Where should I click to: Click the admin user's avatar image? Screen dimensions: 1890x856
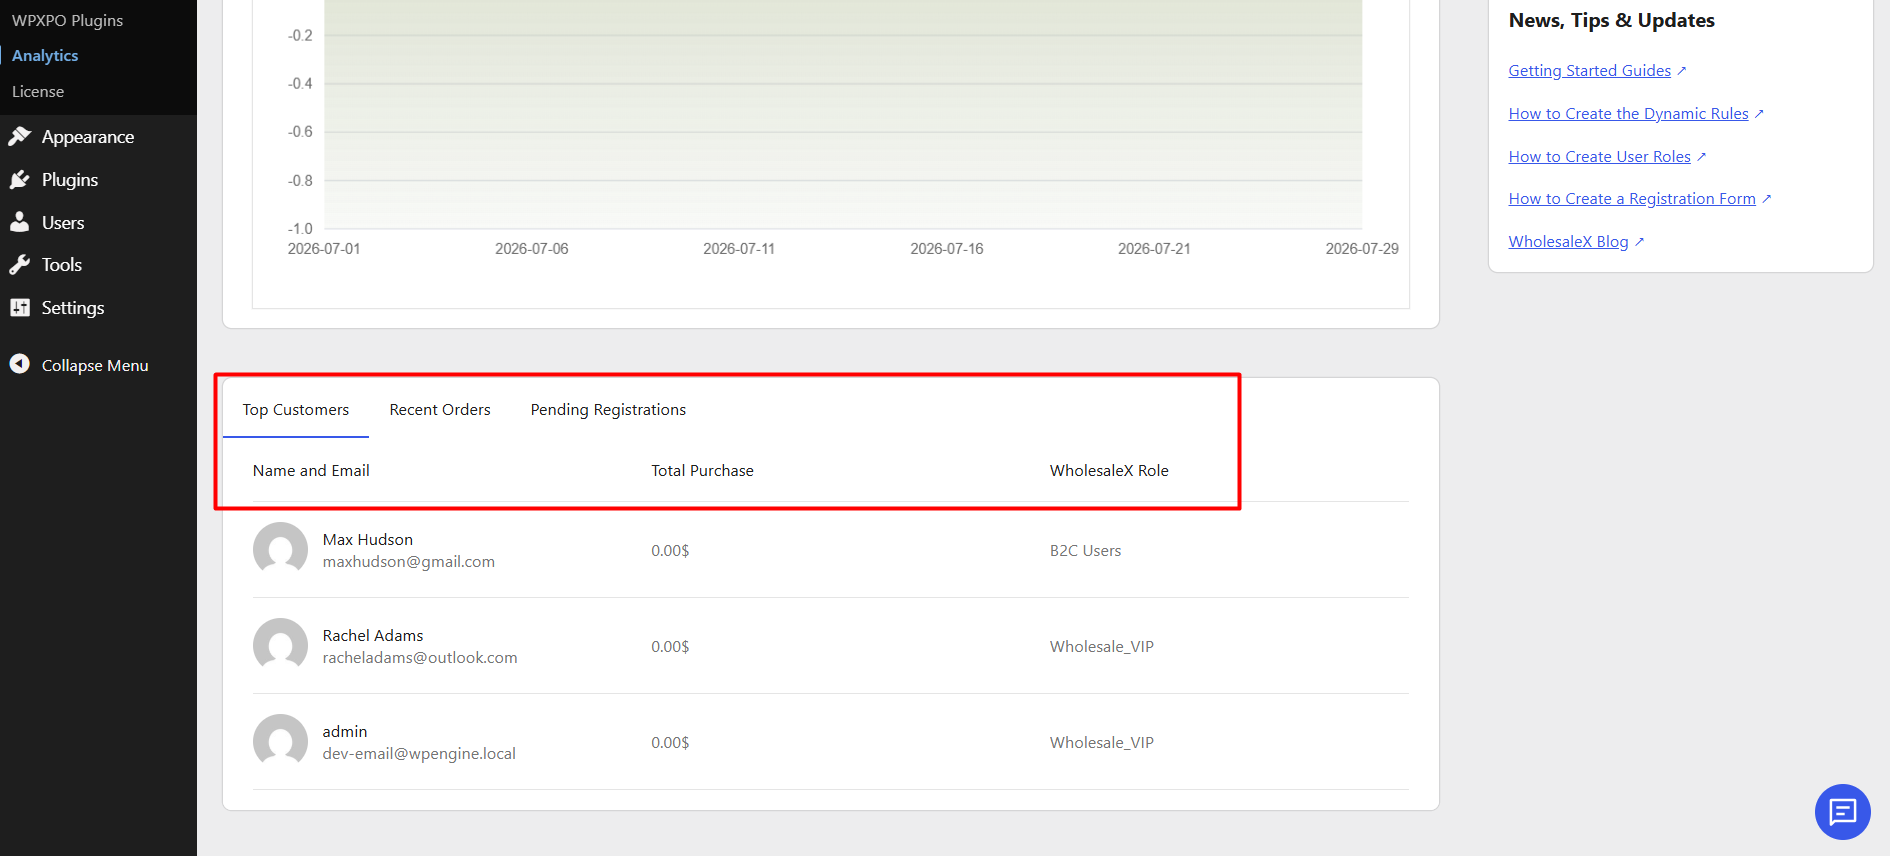(280, 742)
